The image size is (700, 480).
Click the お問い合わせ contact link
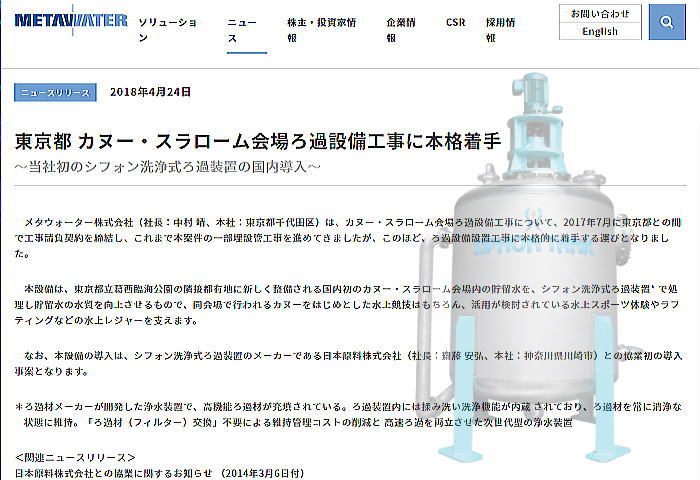click(600, 13)
